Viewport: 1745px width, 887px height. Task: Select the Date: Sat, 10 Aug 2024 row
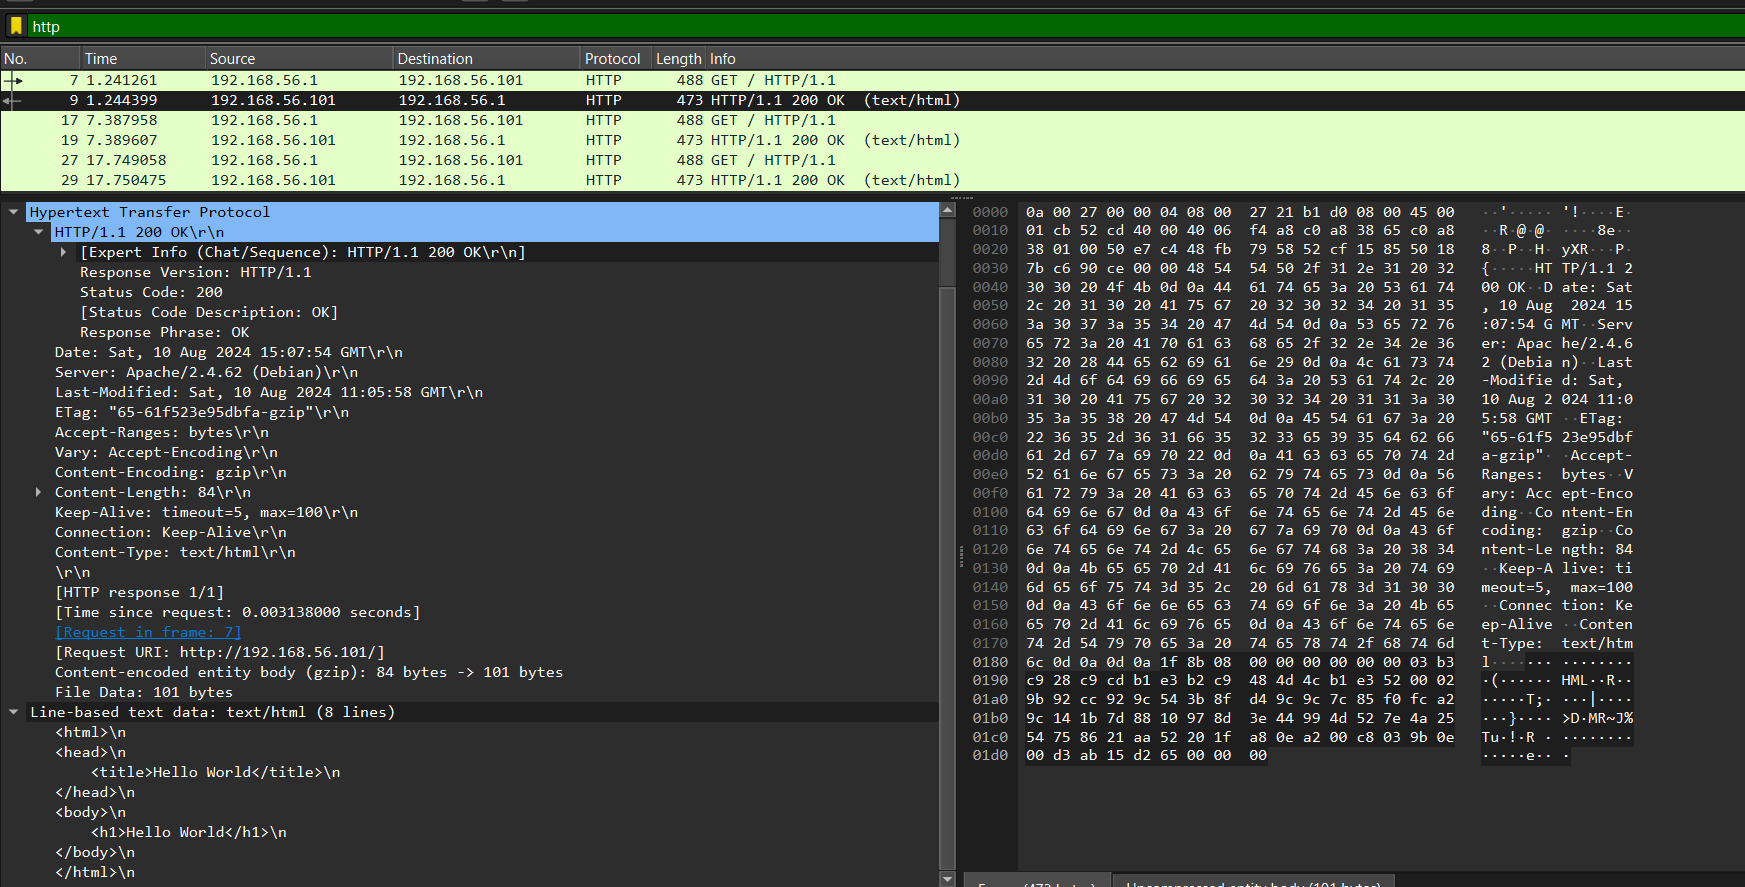[x=470, y=352]
